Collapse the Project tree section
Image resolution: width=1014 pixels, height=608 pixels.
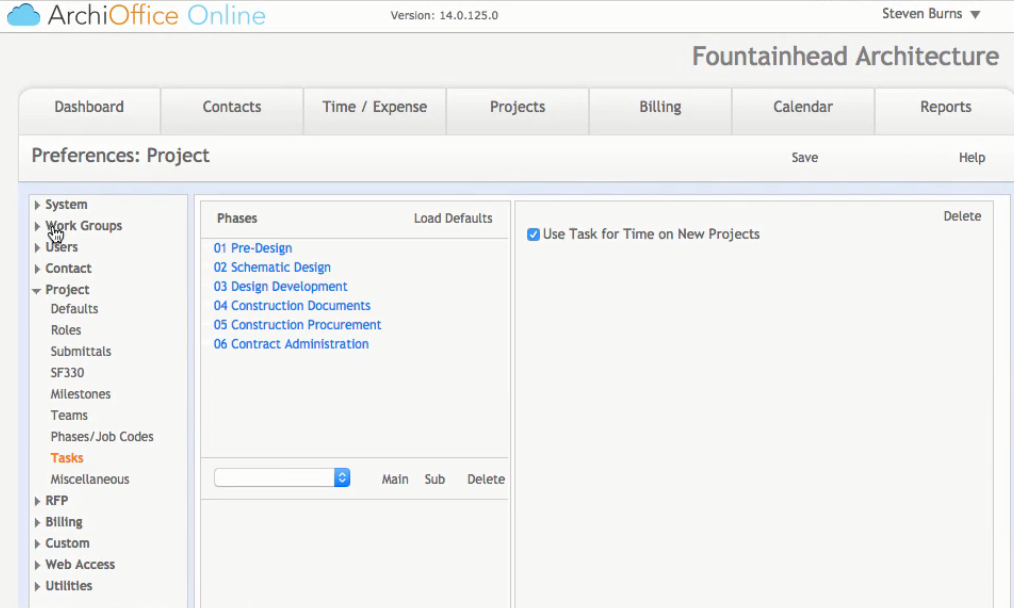[38, 290]
